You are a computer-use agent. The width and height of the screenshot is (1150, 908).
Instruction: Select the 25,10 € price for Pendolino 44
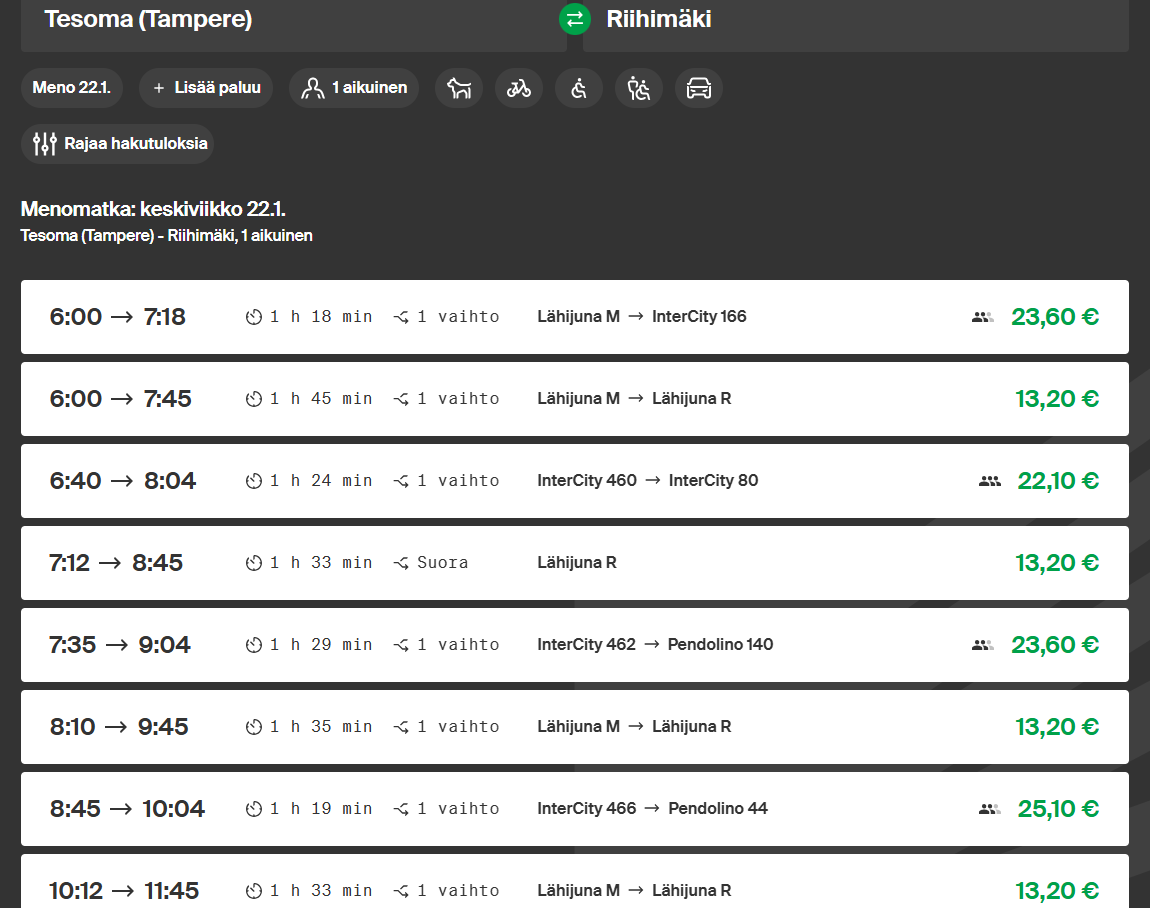(1057, 809)
